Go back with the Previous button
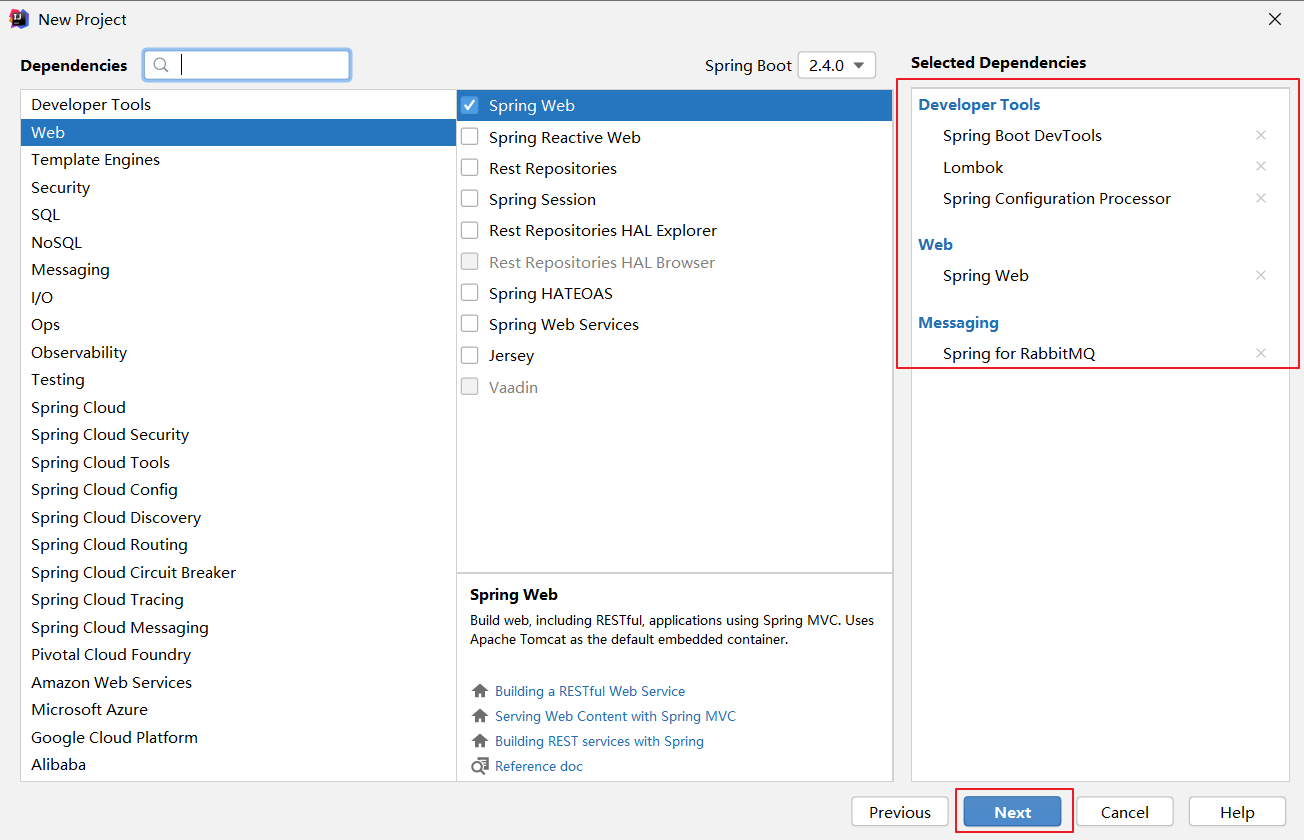The height and width of the screenshot is (840, 1304). coord(900,812)
